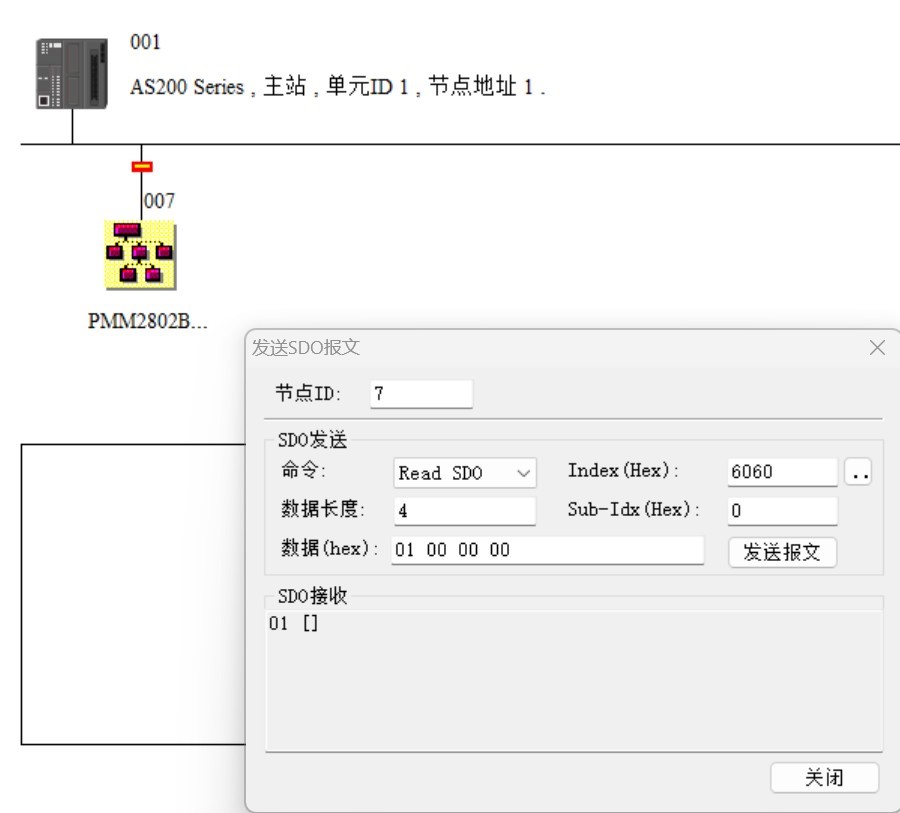This screenshot has height=813, width=900.
Task: Click the 发送SDO报文 dialog title
Action: click(305, 347)
